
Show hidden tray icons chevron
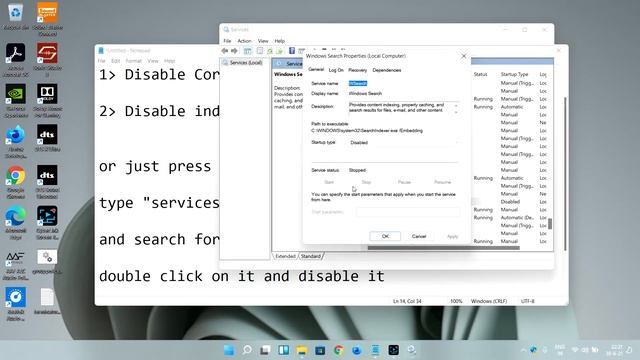point(523,350)
